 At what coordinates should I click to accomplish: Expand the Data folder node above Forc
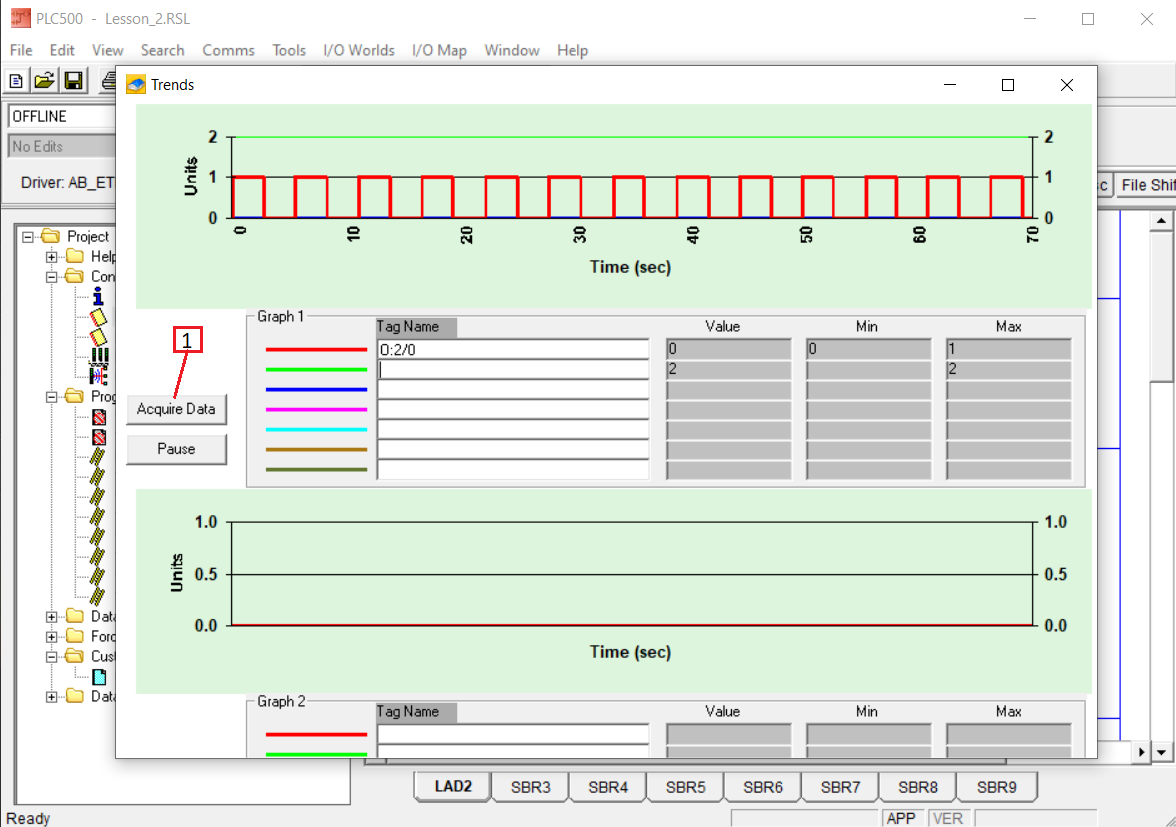coord(51,617)
